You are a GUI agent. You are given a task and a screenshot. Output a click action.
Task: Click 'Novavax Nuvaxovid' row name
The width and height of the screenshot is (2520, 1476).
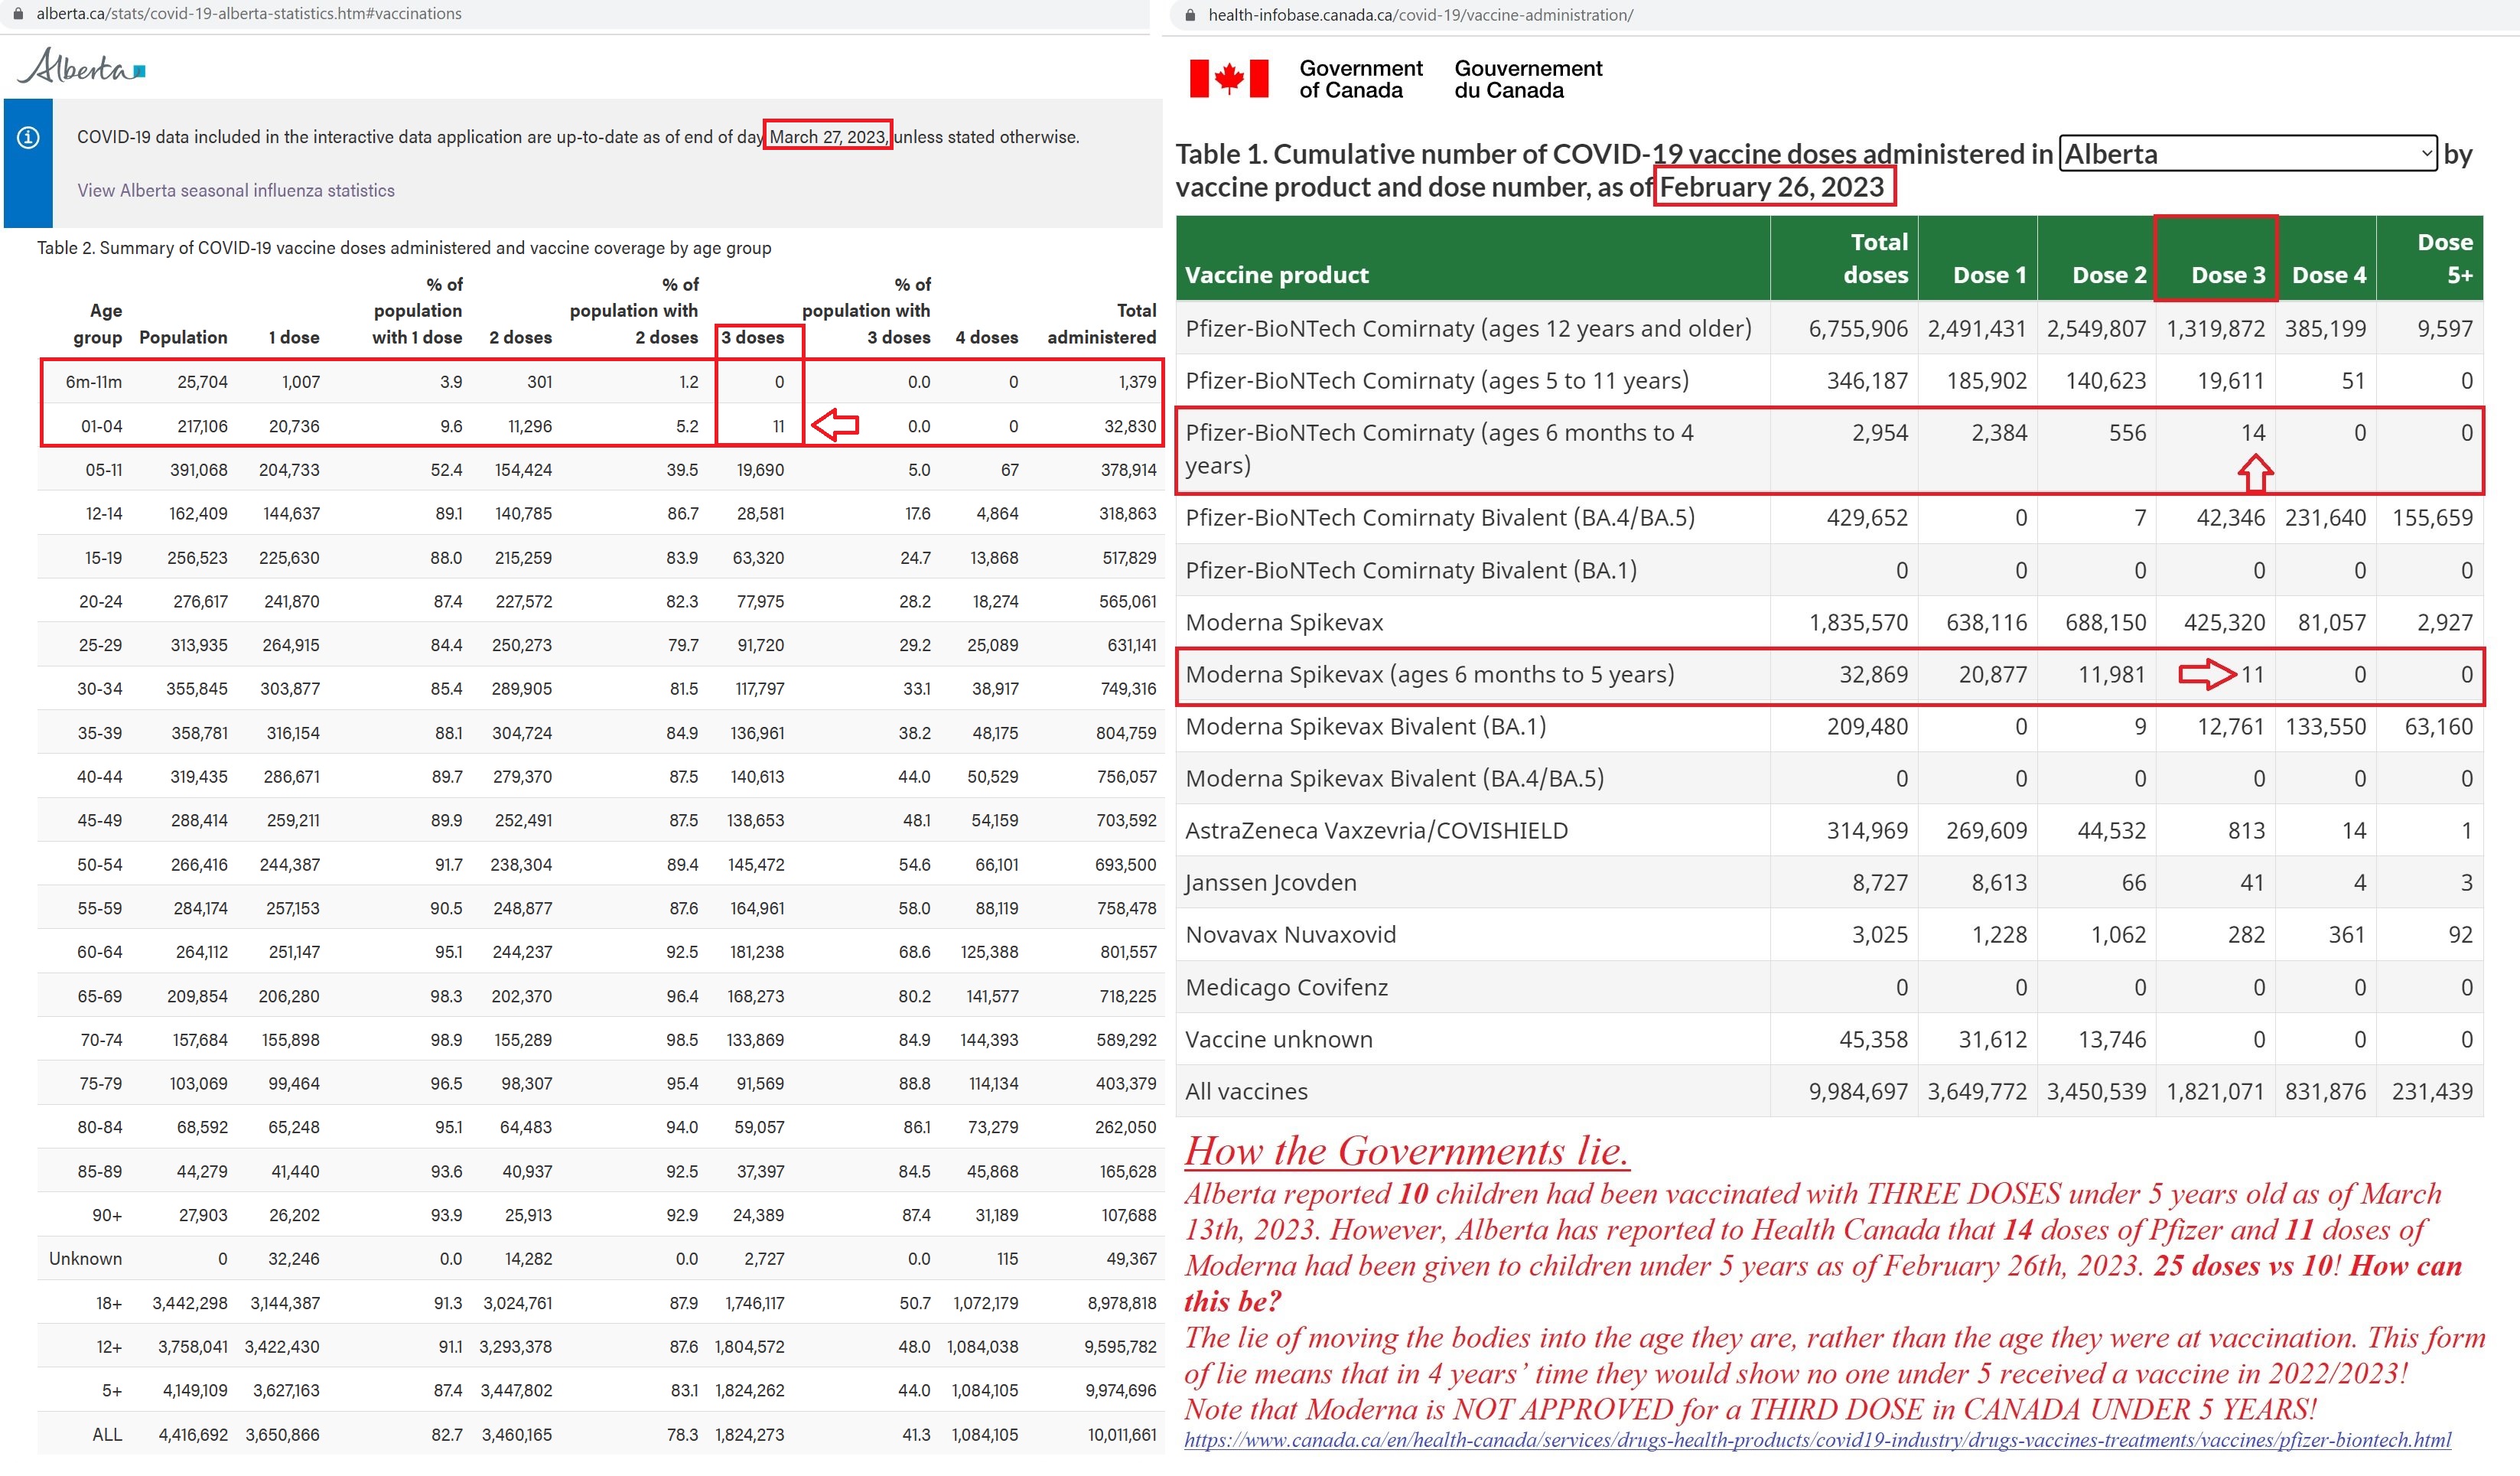coord(1291,935)
